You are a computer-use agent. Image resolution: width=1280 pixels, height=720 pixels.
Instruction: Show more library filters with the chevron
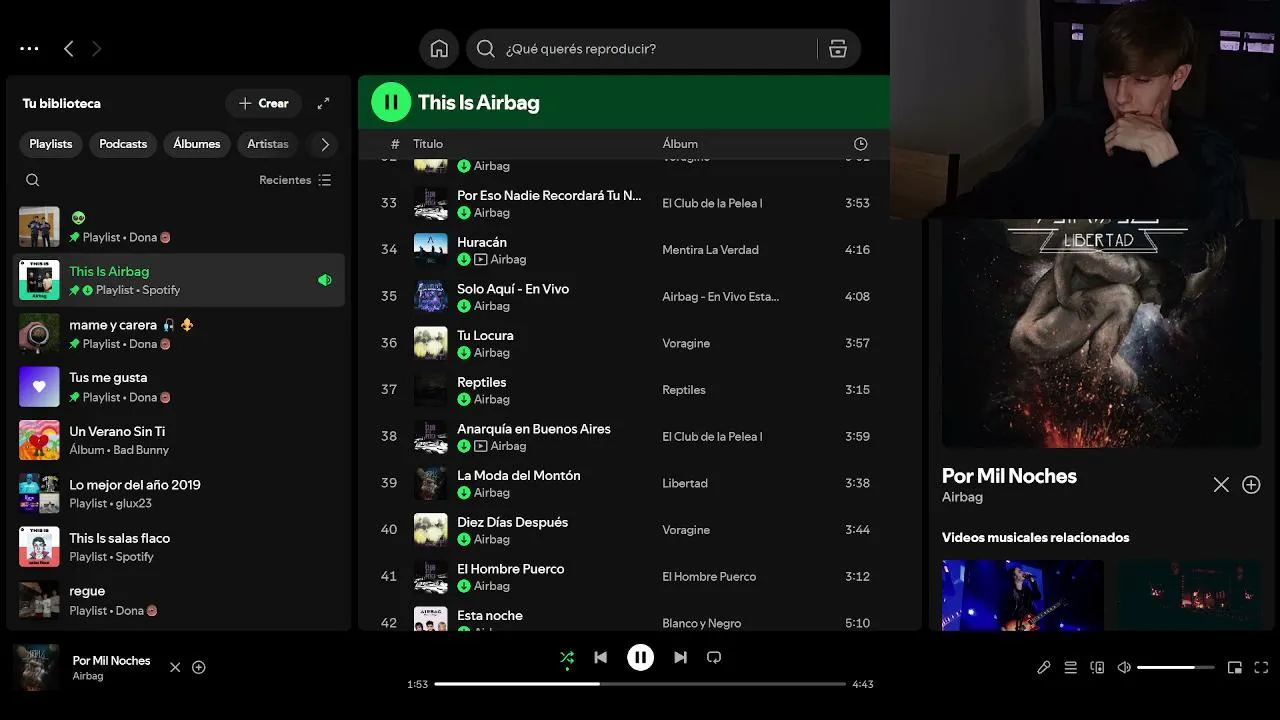tap(325, 144)
